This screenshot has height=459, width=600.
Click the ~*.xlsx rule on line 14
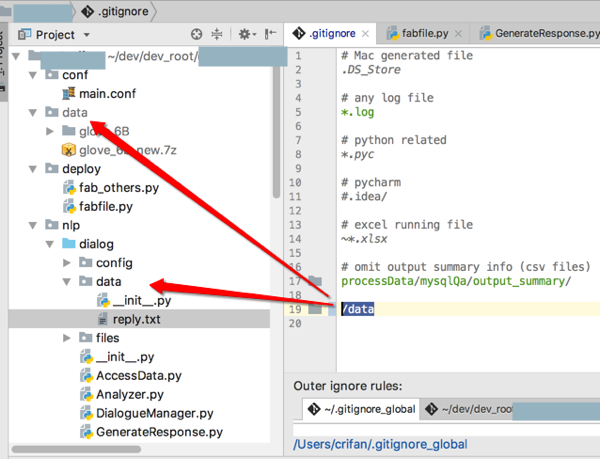pos(364,239)
